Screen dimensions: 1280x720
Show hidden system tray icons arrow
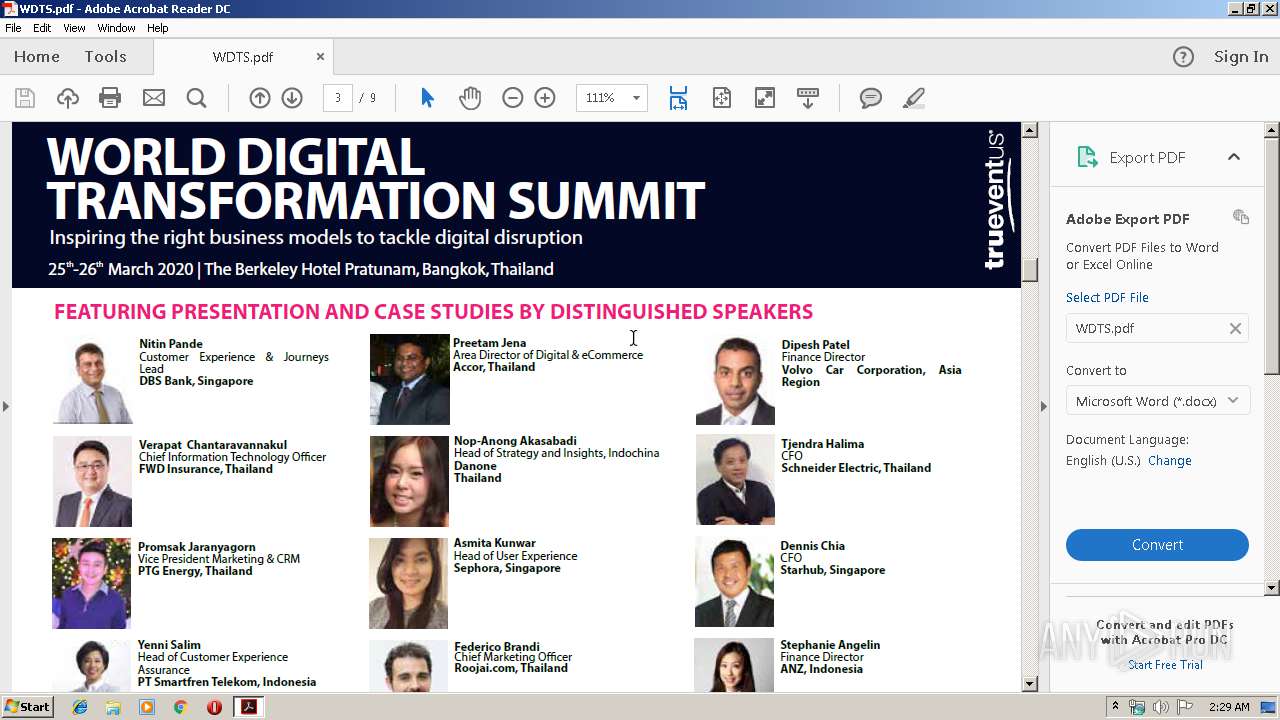pos(1115,707)
